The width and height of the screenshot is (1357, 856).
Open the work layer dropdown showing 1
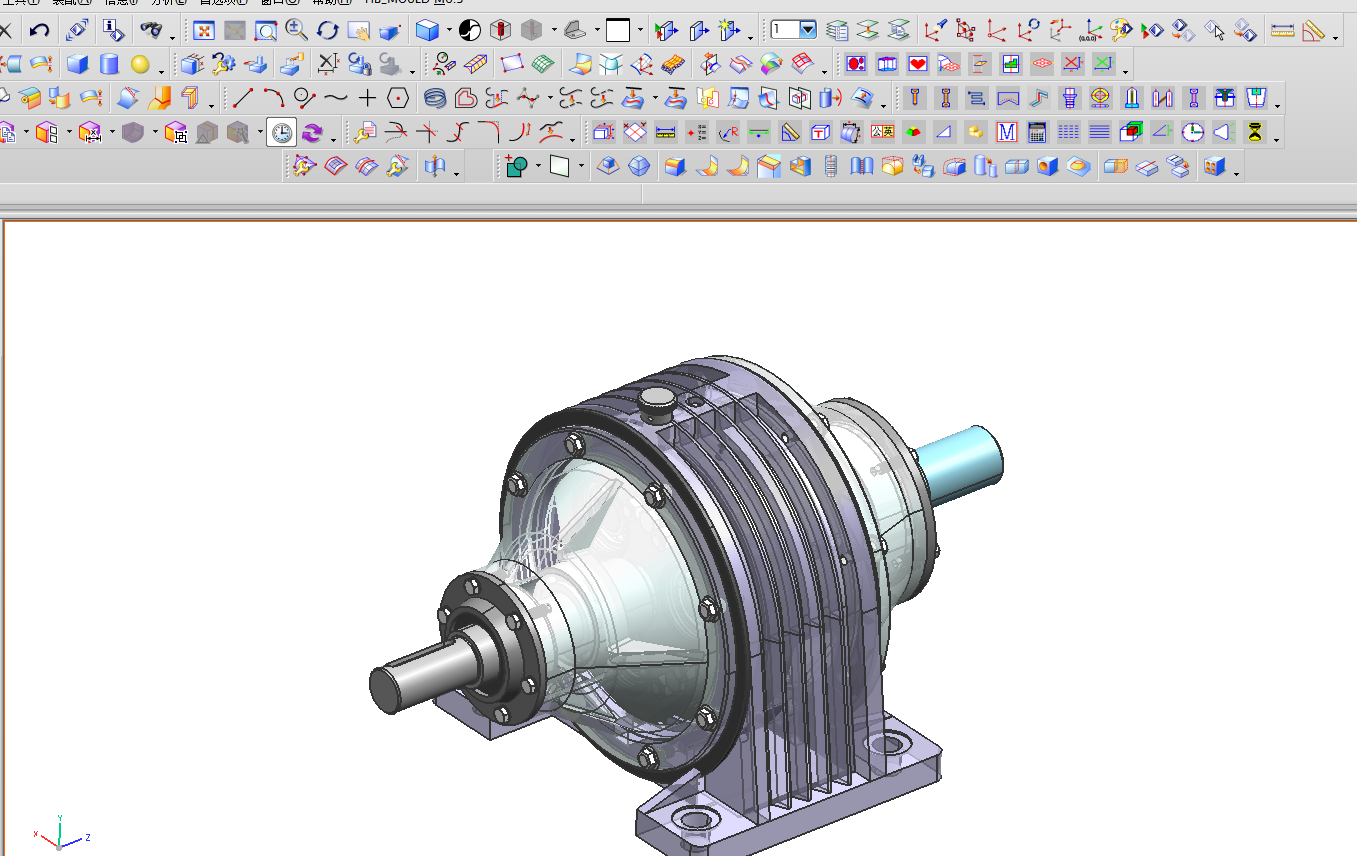click(808, 30)
